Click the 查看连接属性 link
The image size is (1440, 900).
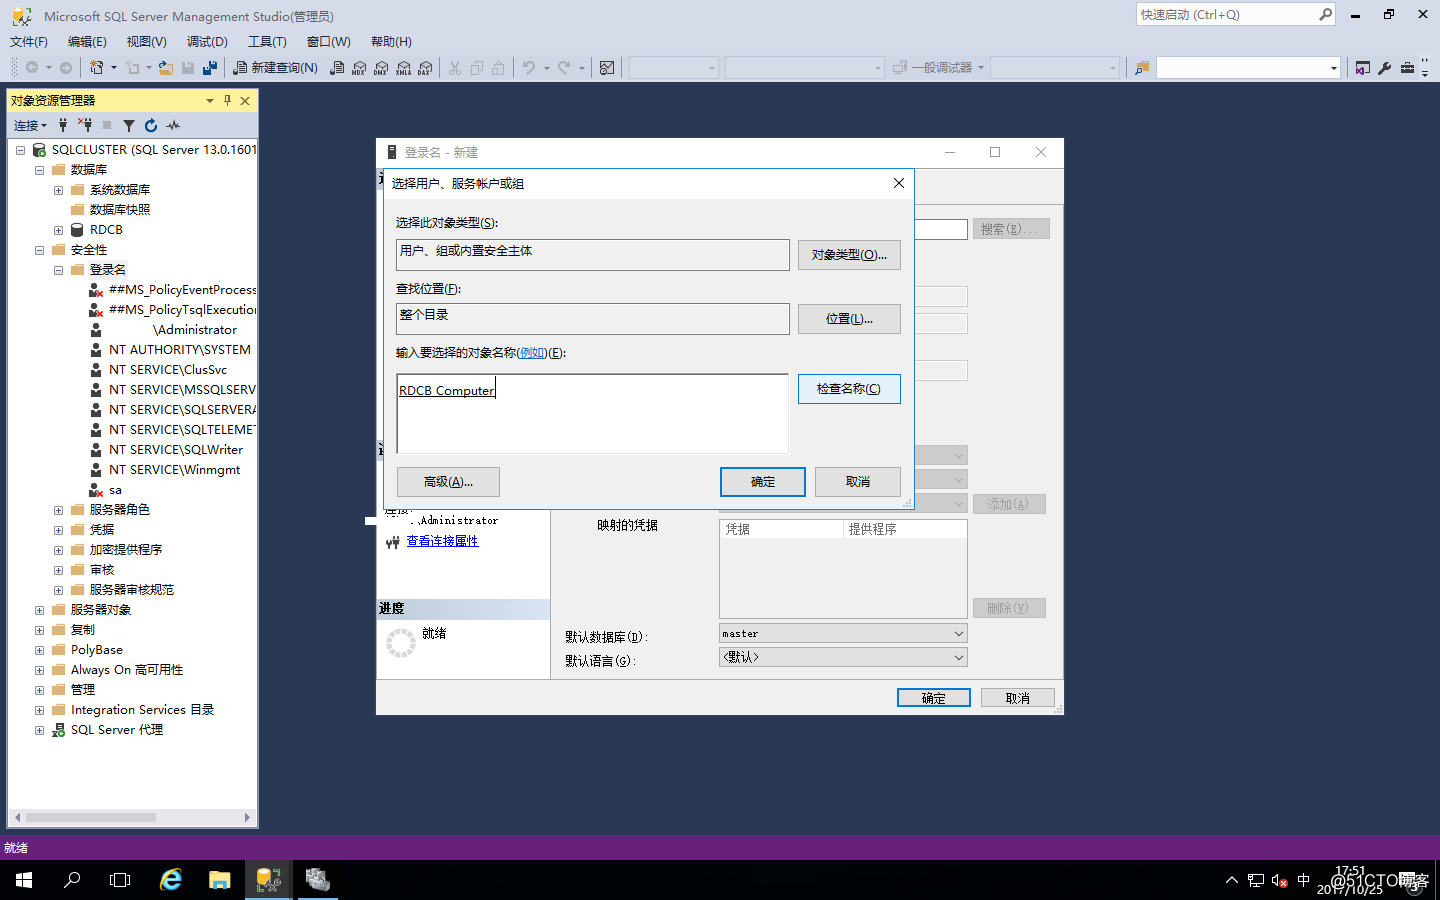click(442, 541)
